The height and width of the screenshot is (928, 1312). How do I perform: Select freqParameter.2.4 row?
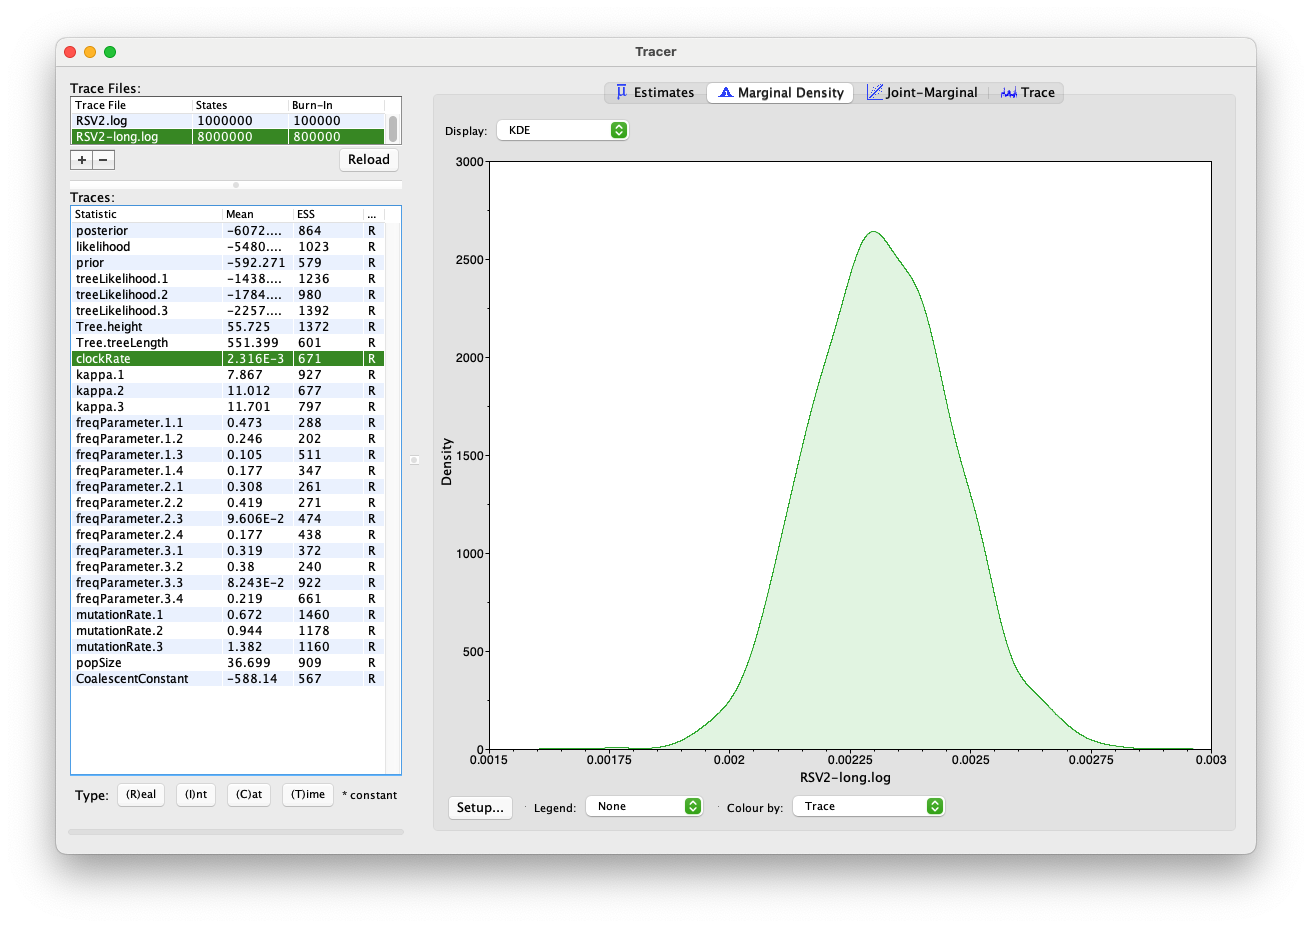pyautogui.click(x=228, y=534)
